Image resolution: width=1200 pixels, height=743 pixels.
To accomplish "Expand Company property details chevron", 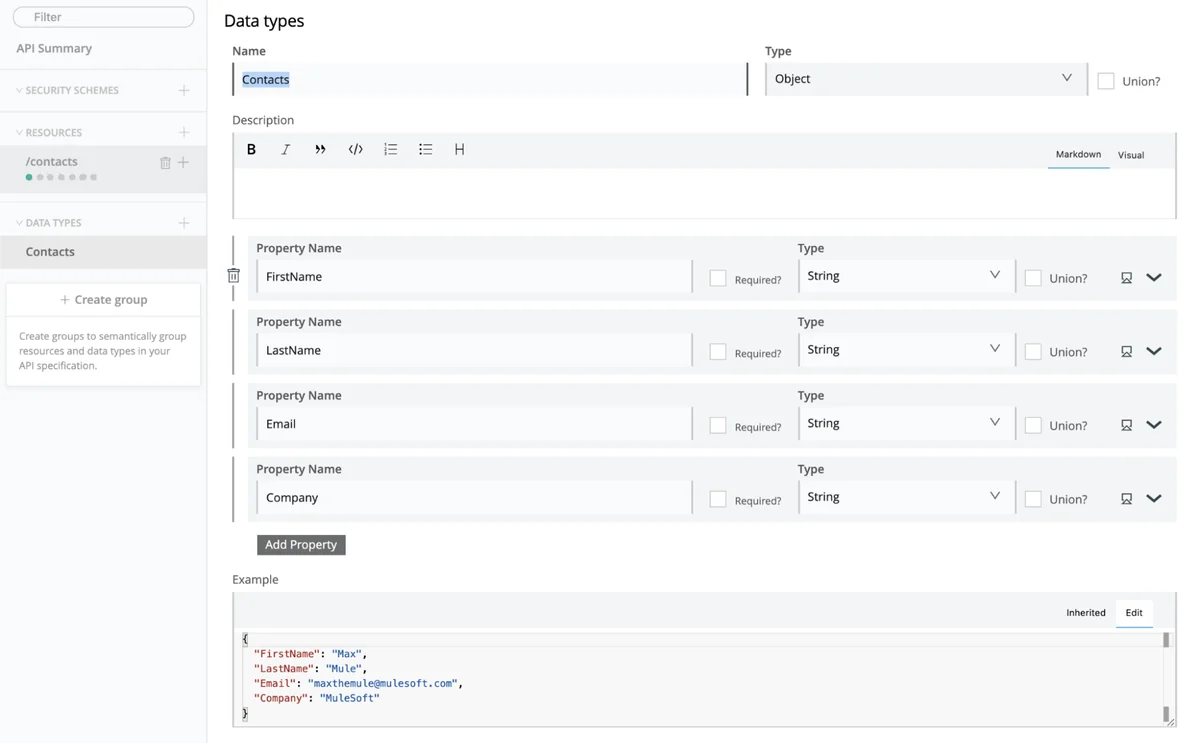I will [x=1154, y=499].
